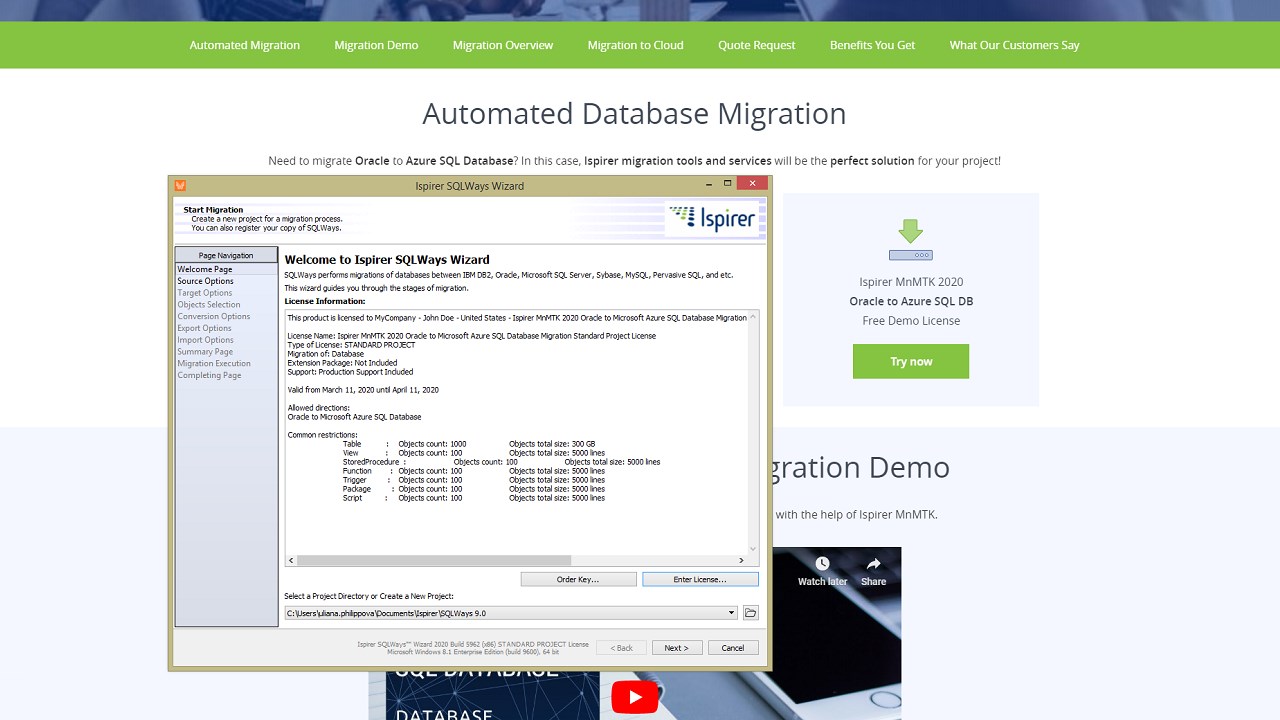The image size is (1280, 720).
Task: Expand the project directory dropdown arrow
Action: coord(731,613)
